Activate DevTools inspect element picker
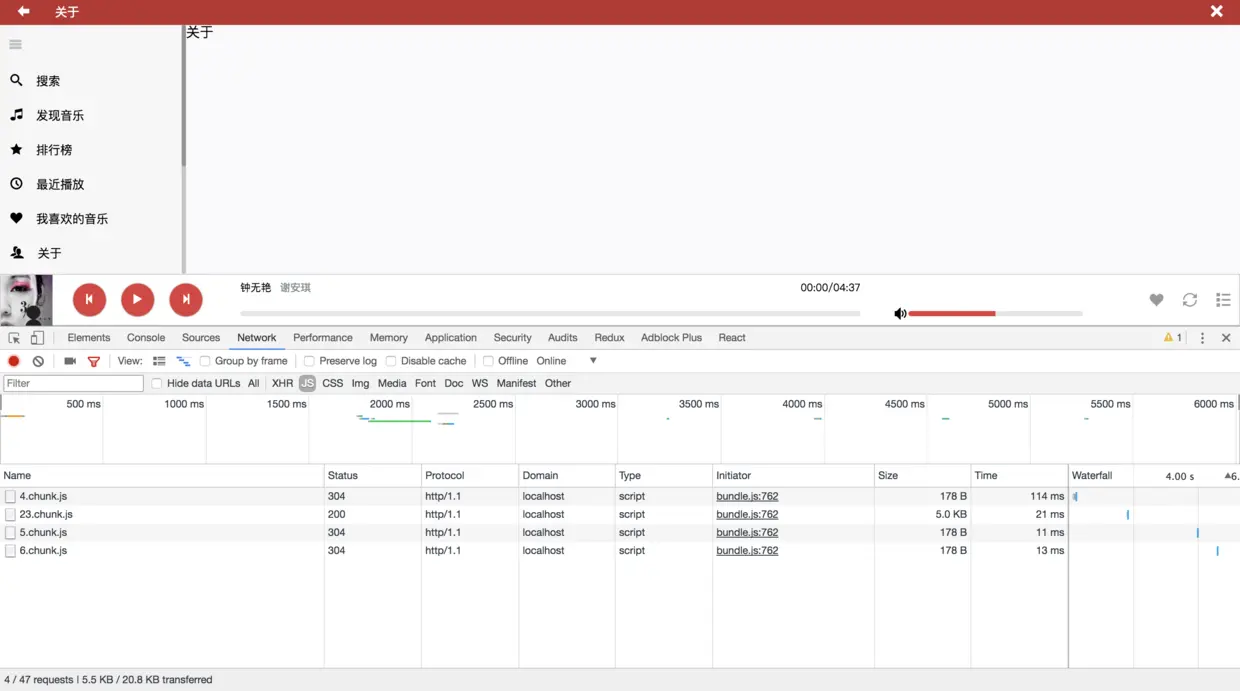 tap(14, 338)
